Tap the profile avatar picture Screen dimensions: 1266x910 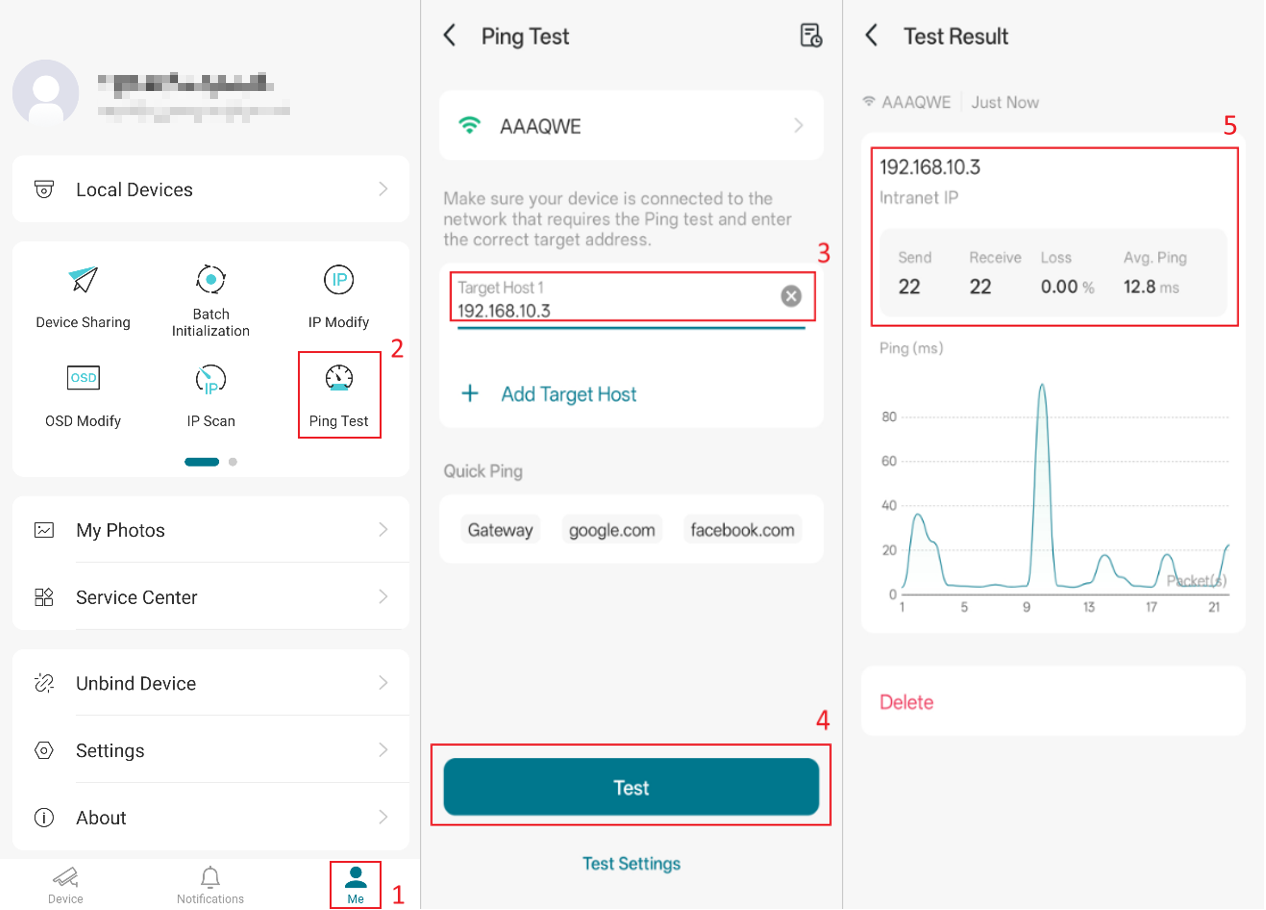(46, 93)
